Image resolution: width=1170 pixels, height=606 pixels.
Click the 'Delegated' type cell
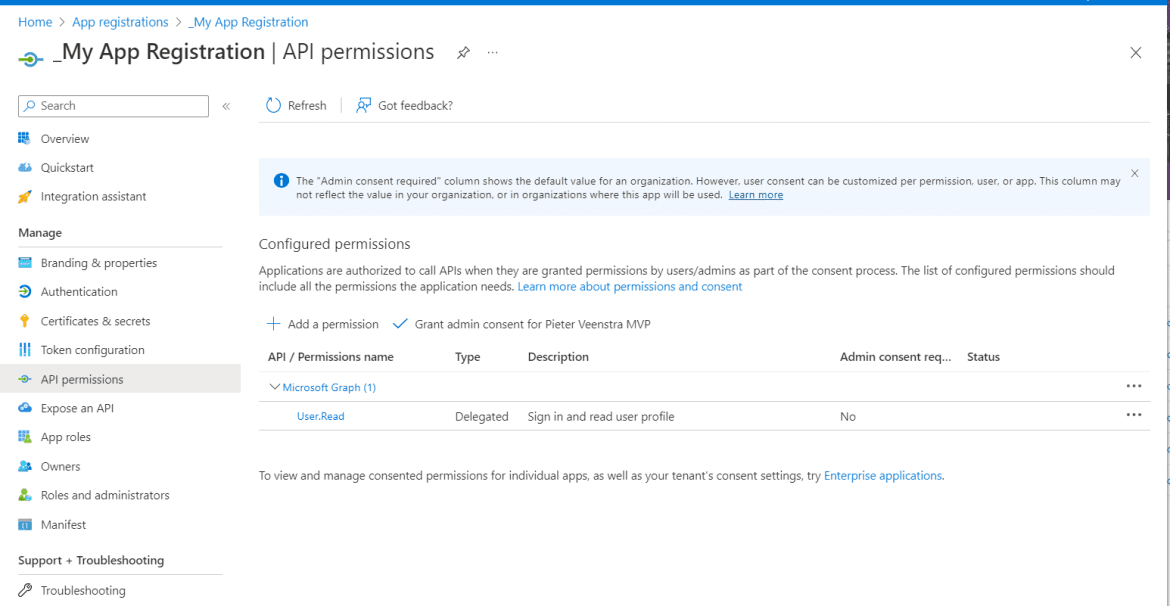(x=481, y=416)
